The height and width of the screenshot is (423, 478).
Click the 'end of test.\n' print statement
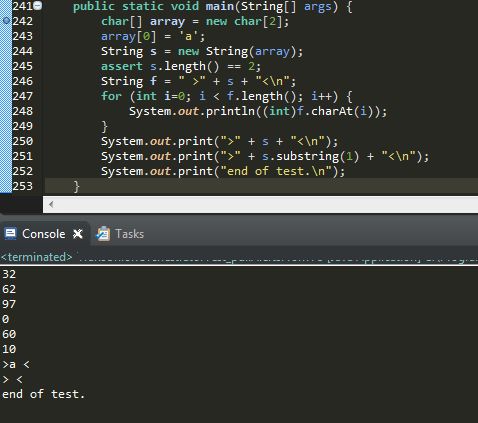(223, 171)
